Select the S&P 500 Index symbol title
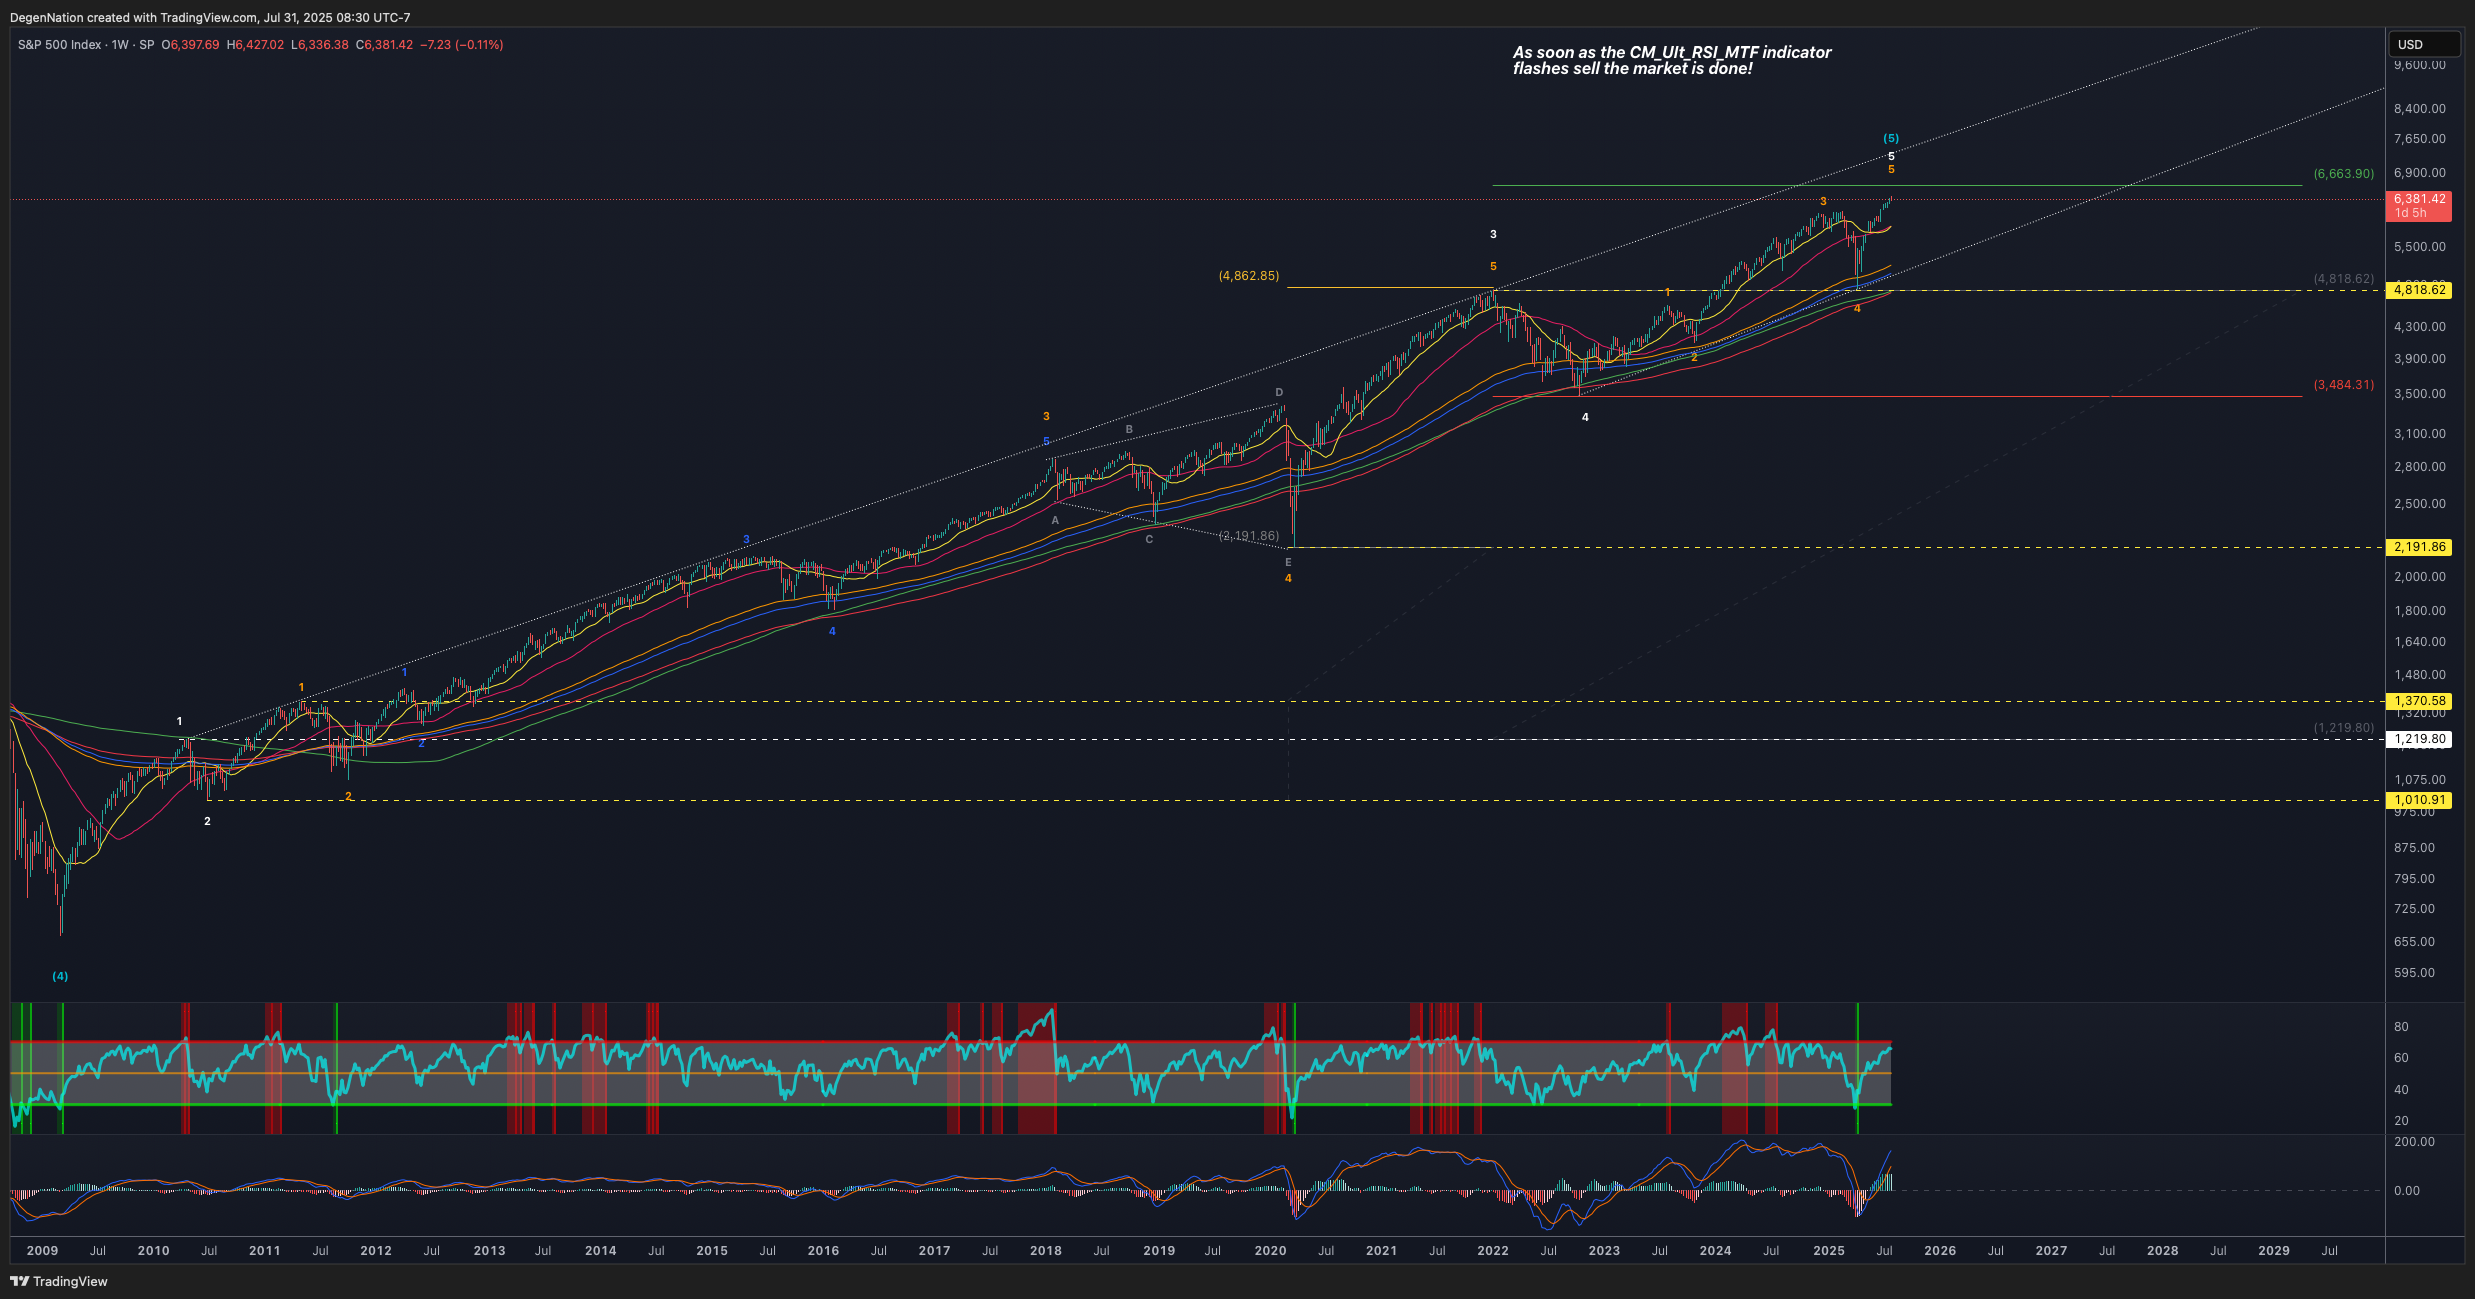Image resolution: width=2475 pixels, height=1299 pixels. click(60, 45)
